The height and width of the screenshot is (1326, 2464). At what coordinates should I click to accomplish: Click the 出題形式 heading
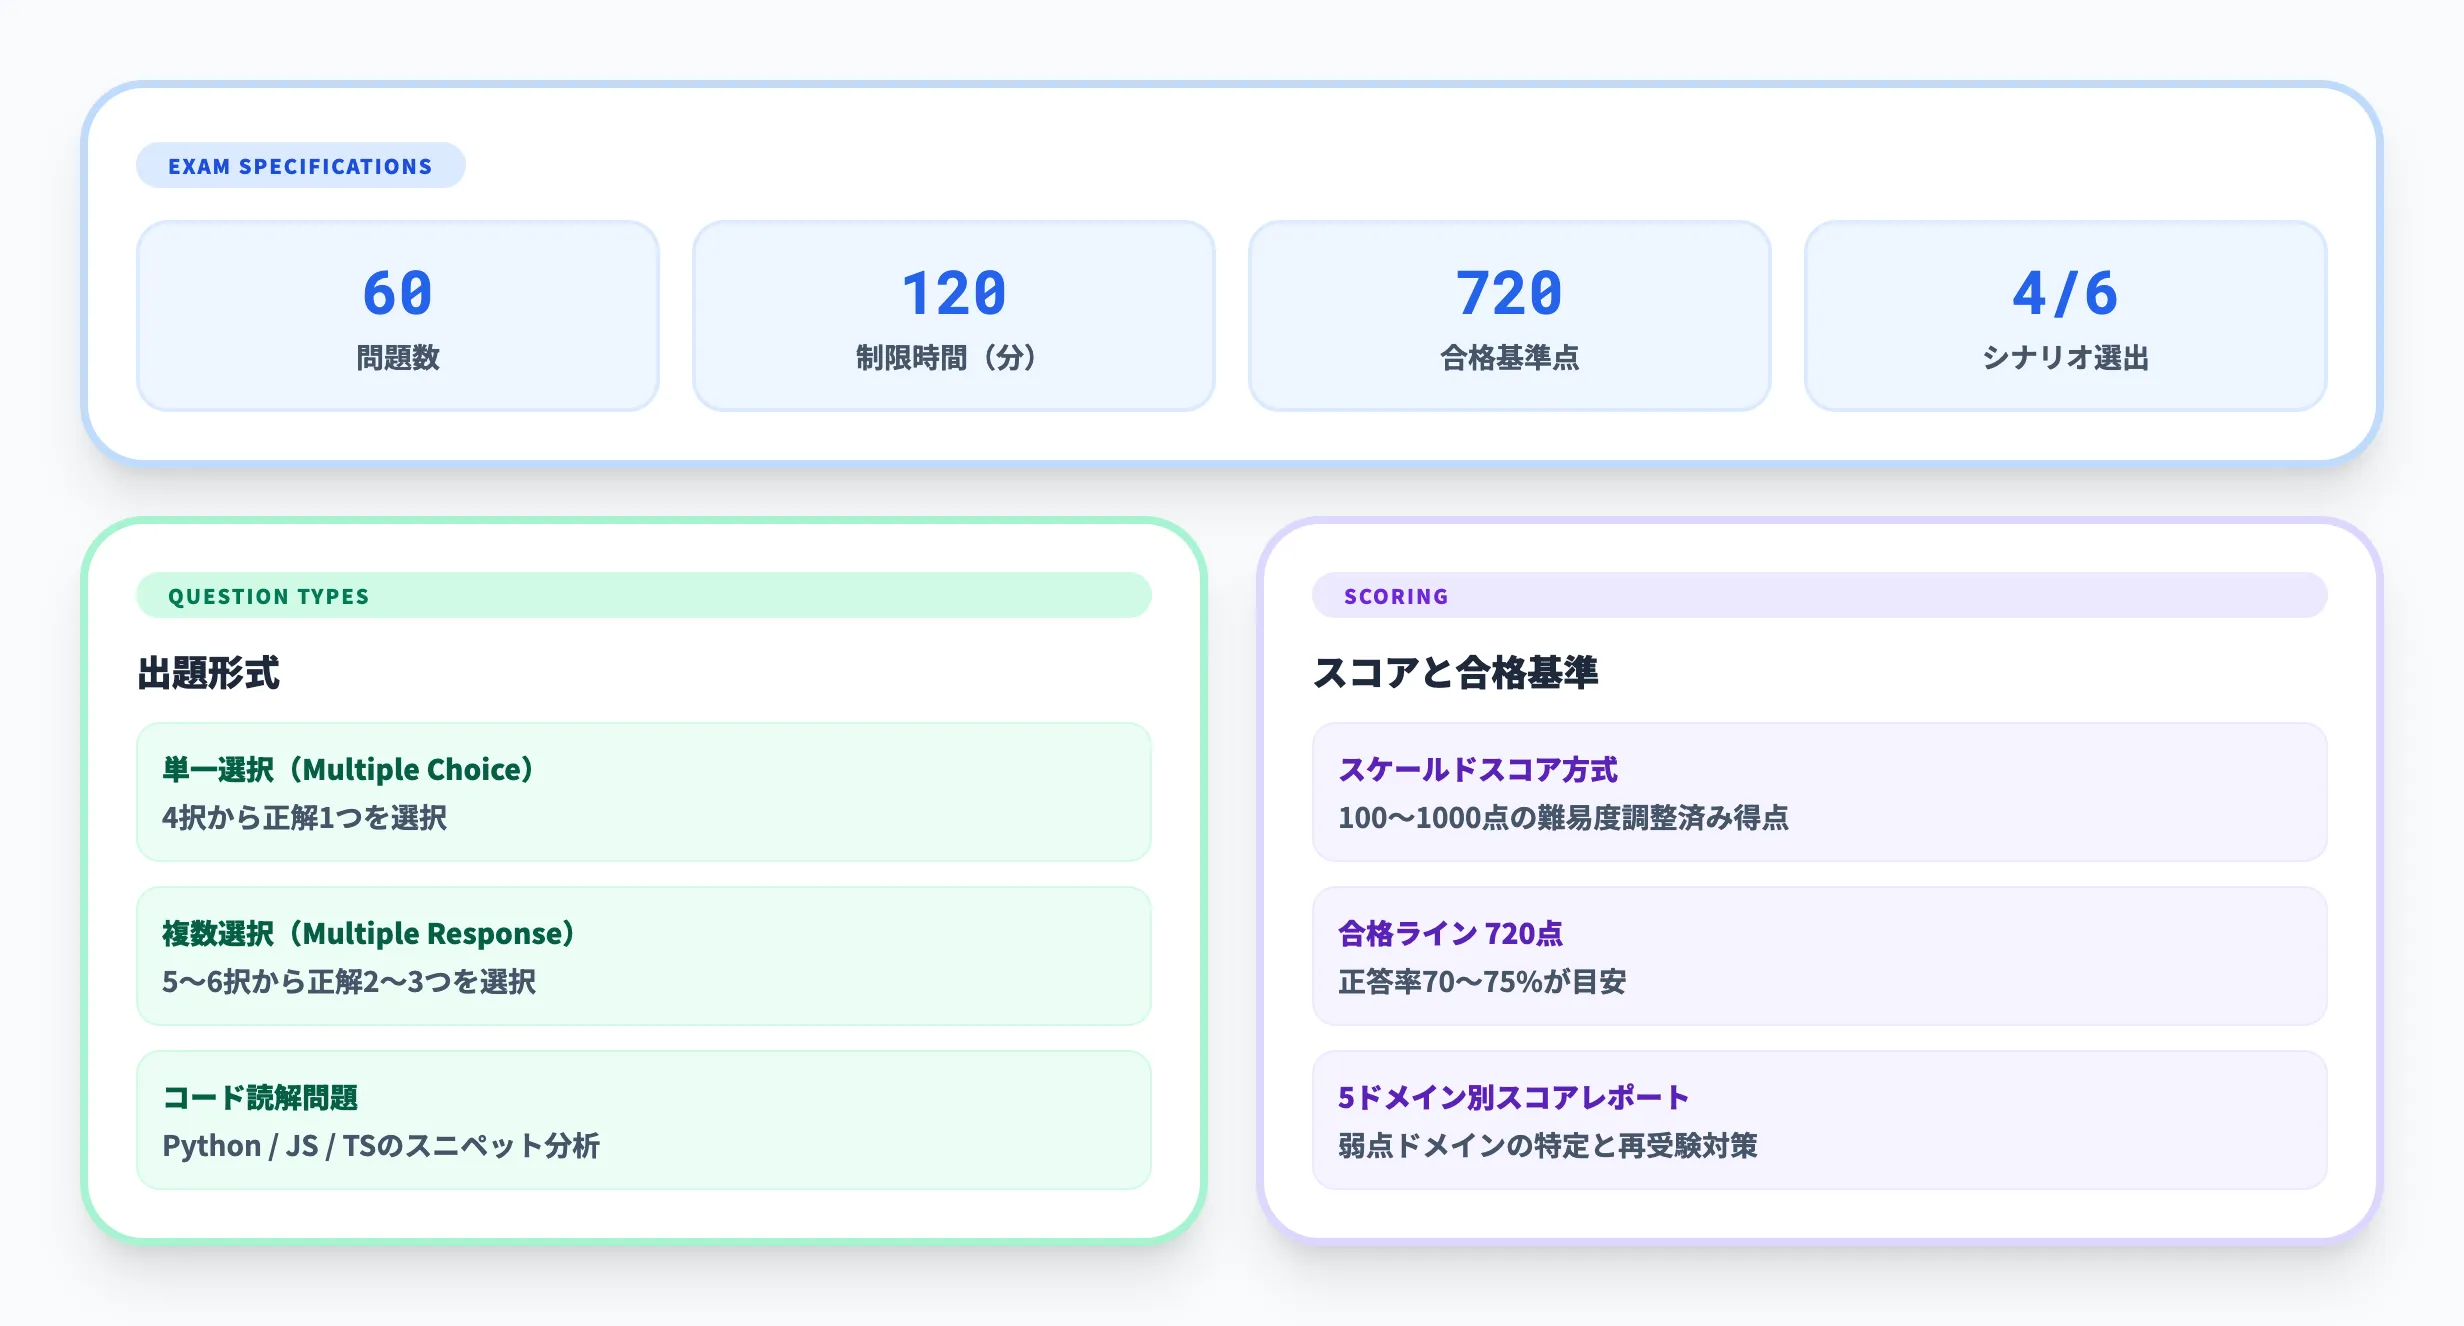[x=209, y=673]
